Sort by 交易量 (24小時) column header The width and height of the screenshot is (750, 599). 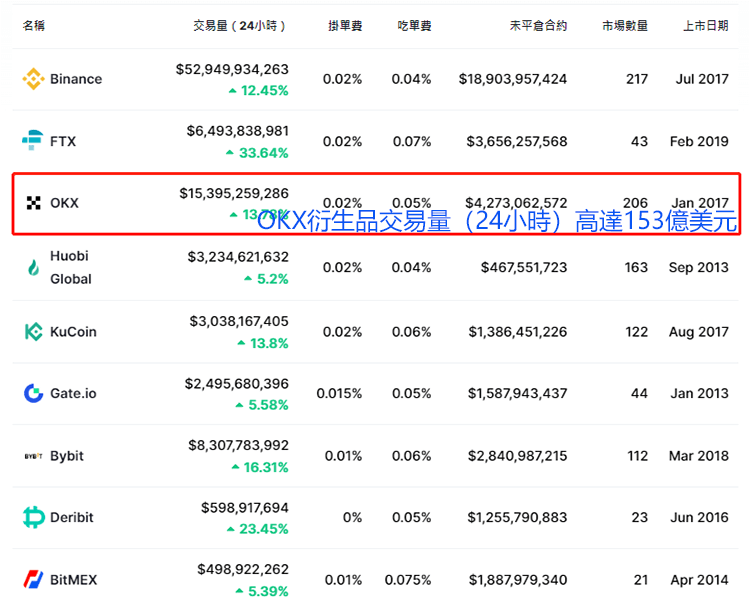coord(240,25)
